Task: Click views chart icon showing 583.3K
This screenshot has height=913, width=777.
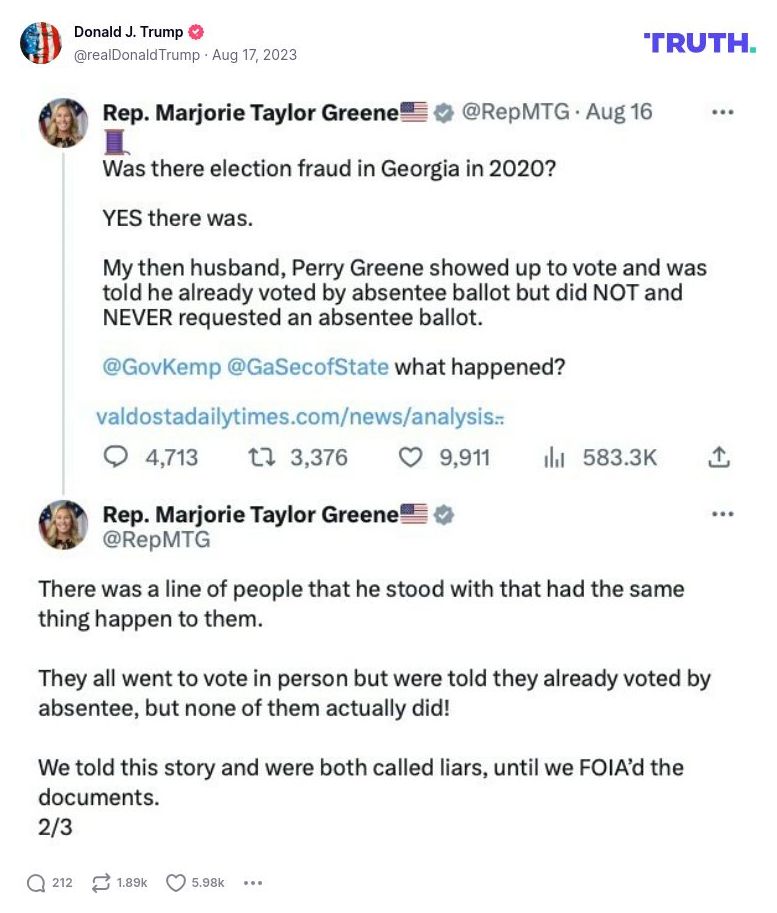Action: point(555,457)
